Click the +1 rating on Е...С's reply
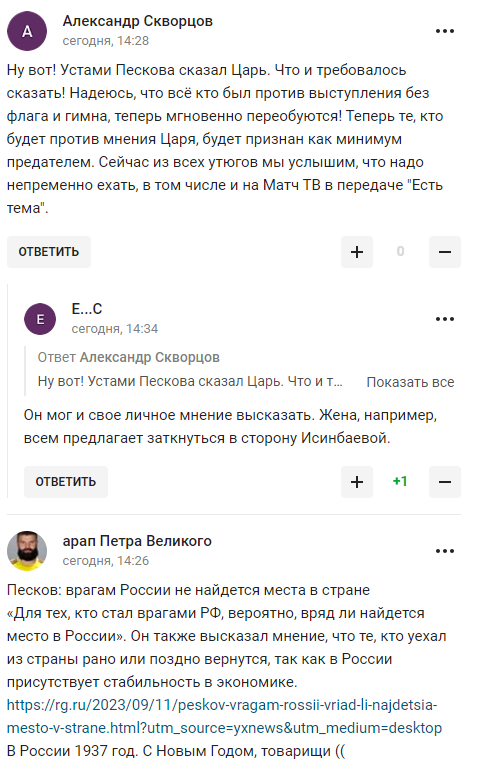 coord(400,482)
